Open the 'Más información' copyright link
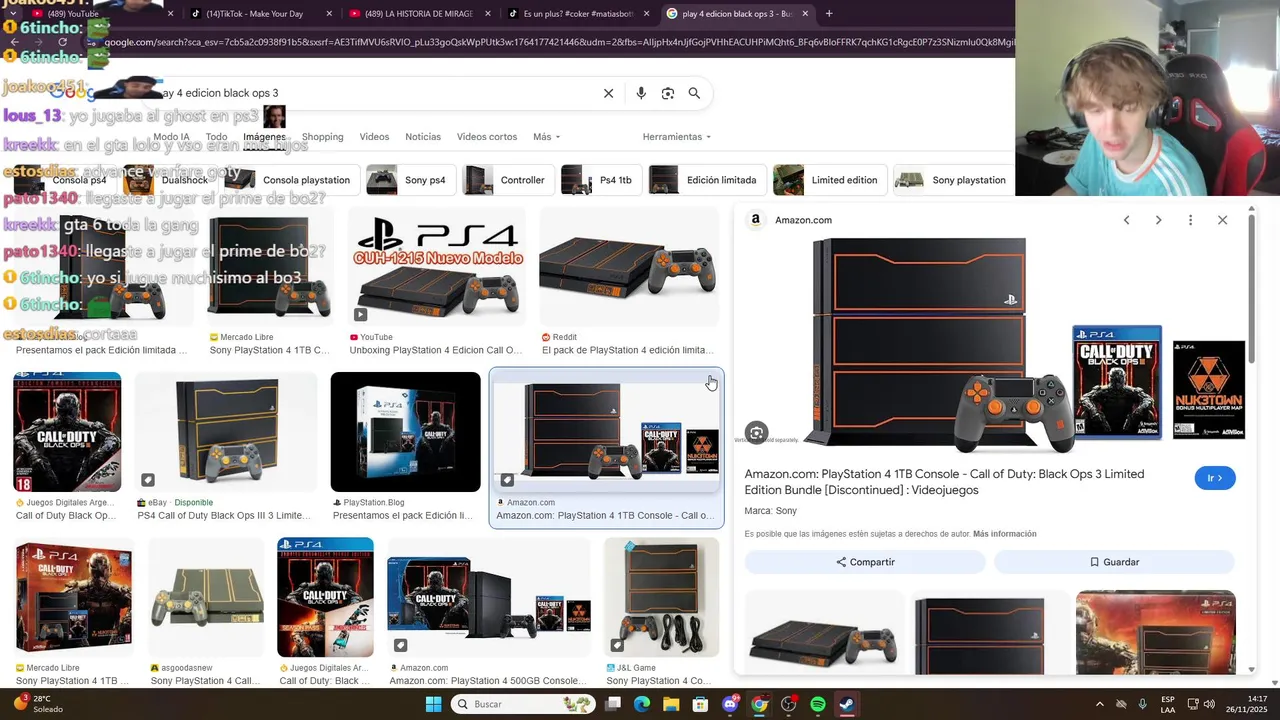Image resolution: width=1280 pixels, height=720 pixels. click(1004, 534)
